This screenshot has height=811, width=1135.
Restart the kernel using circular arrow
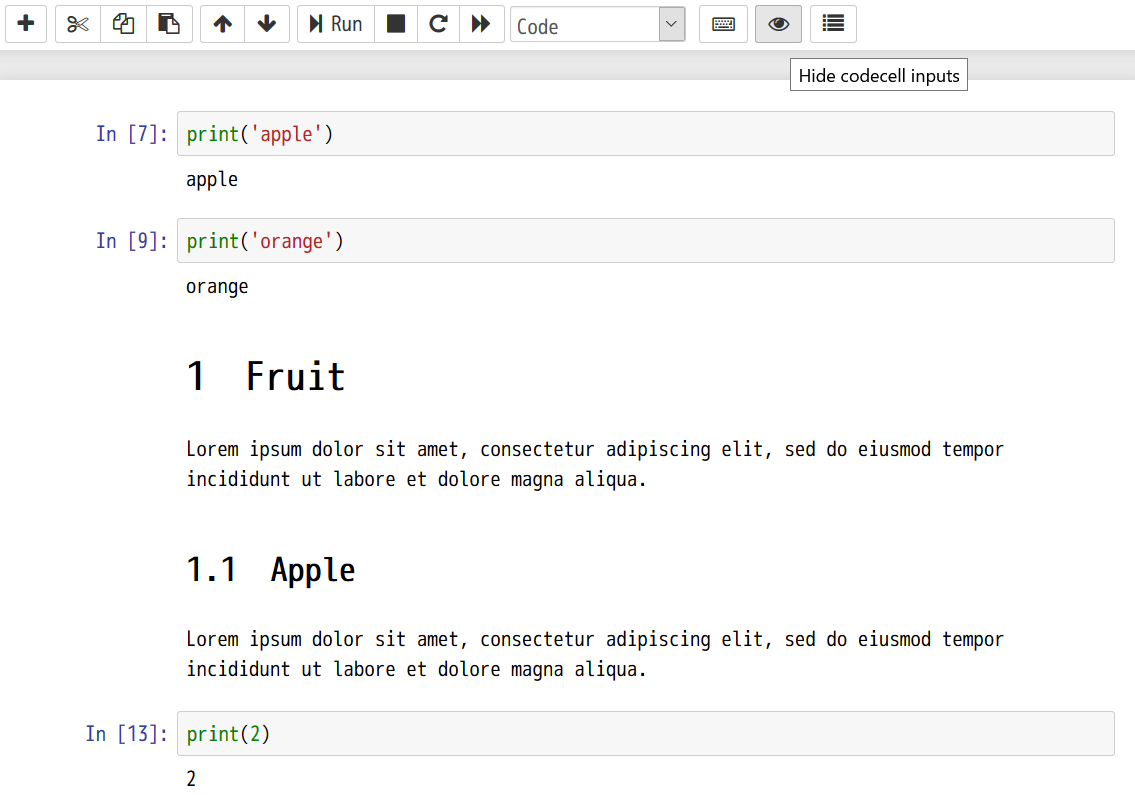pyautogui.click(x=438, y=24)
